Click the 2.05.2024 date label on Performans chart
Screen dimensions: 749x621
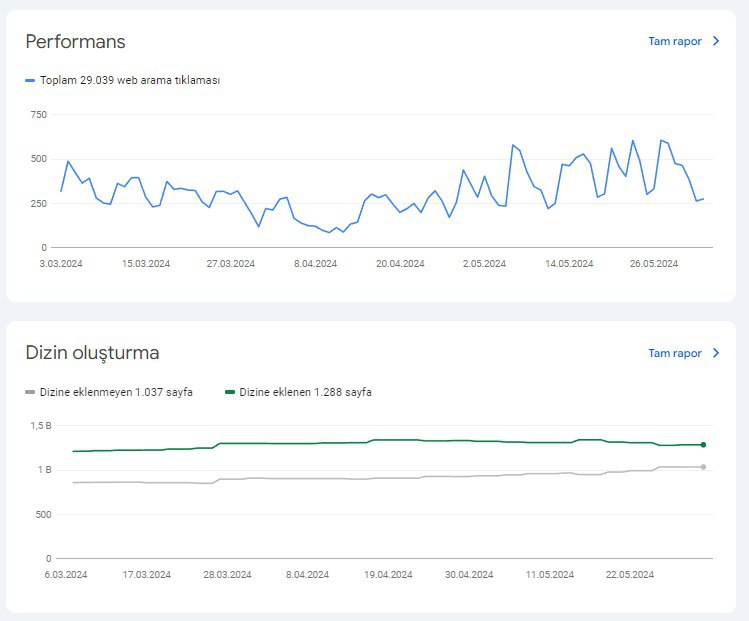pos(484,264)
